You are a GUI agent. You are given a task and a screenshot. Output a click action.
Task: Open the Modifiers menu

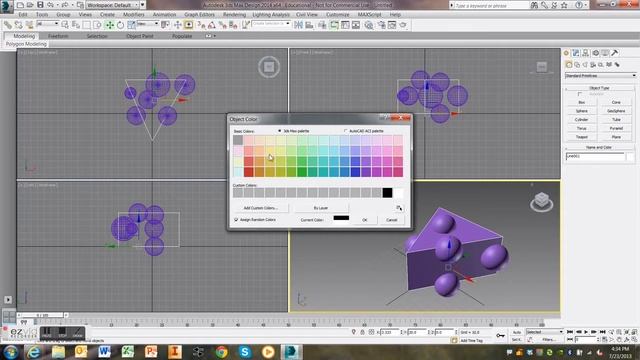click(133, 14)
